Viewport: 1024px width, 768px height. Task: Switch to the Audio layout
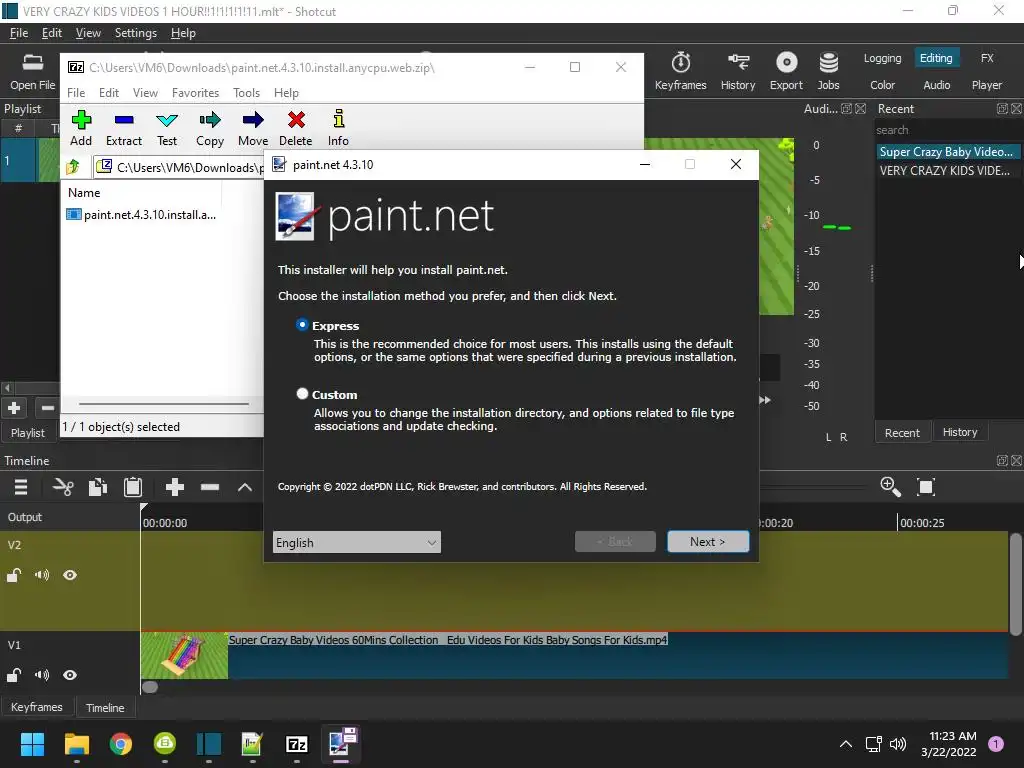pyautogui.click(x=936, y=85)
